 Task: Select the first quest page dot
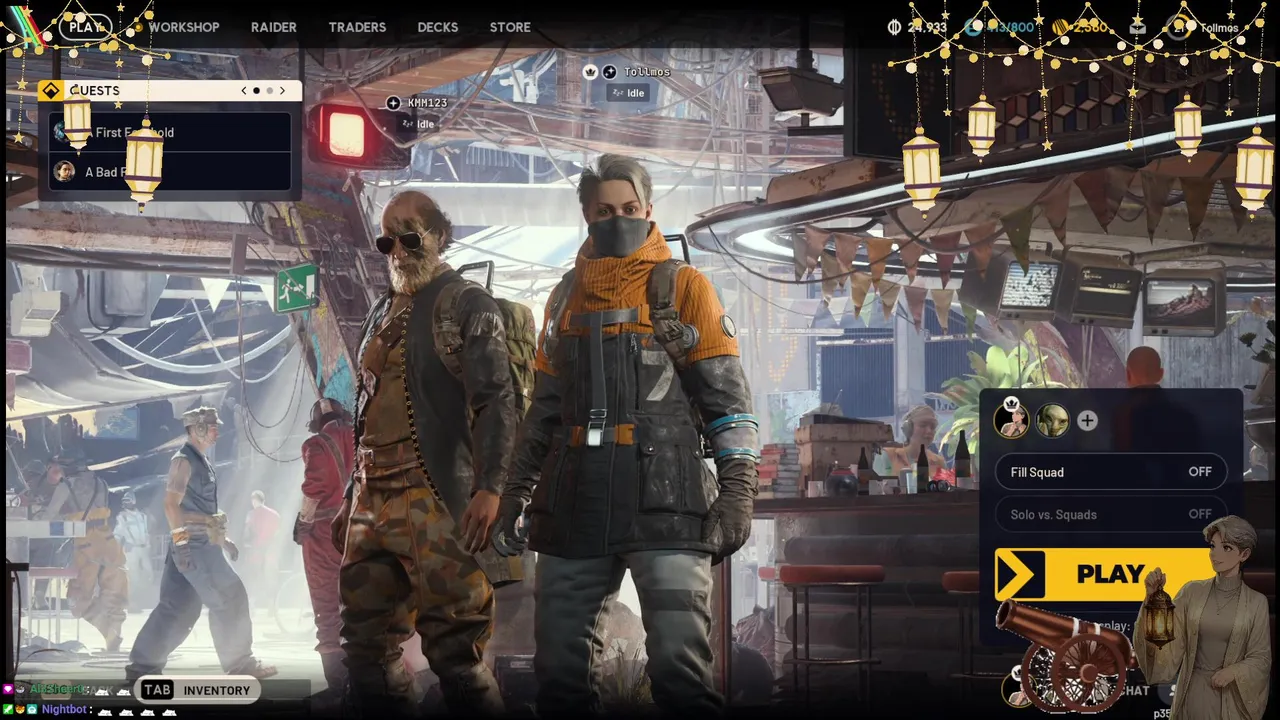tap(256, 90)
